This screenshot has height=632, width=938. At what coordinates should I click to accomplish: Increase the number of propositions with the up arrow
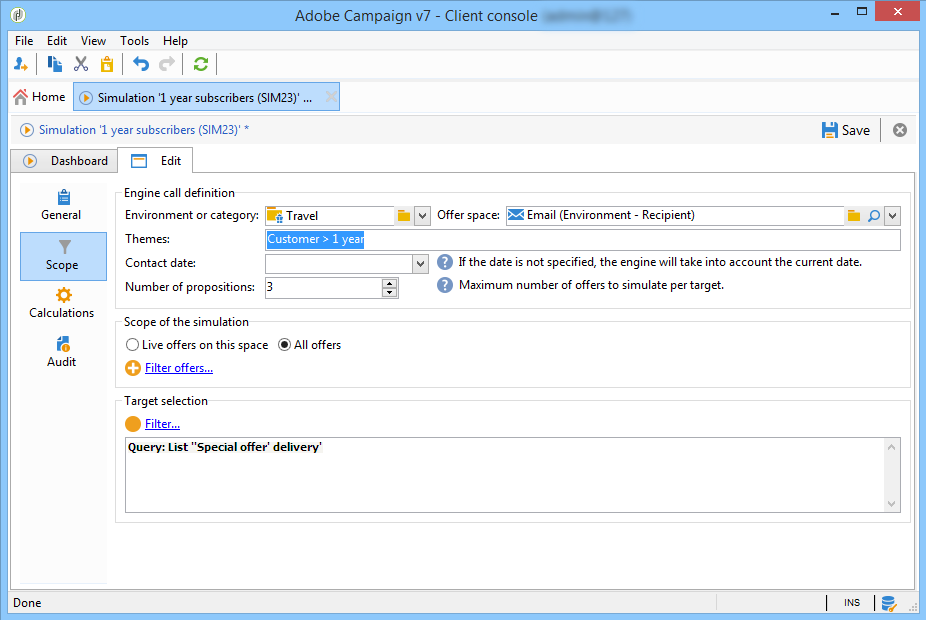click(x=389, y=283)
